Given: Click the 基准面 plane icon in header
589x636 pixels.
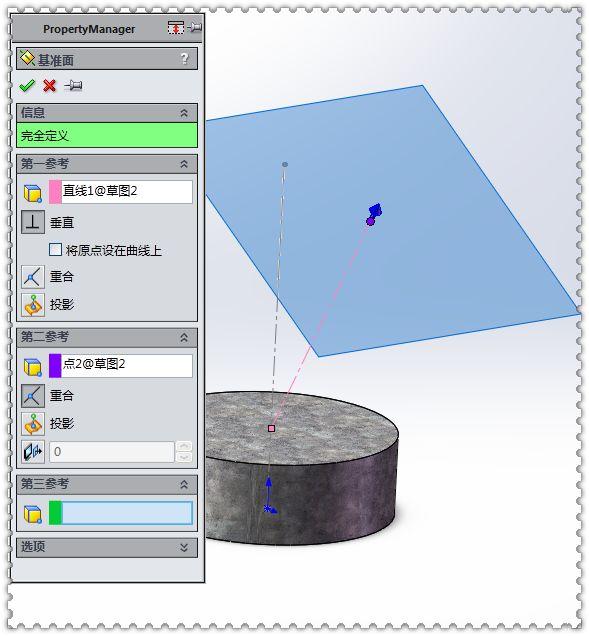Looking at the screenshot, I should click(x=28, y=59).
